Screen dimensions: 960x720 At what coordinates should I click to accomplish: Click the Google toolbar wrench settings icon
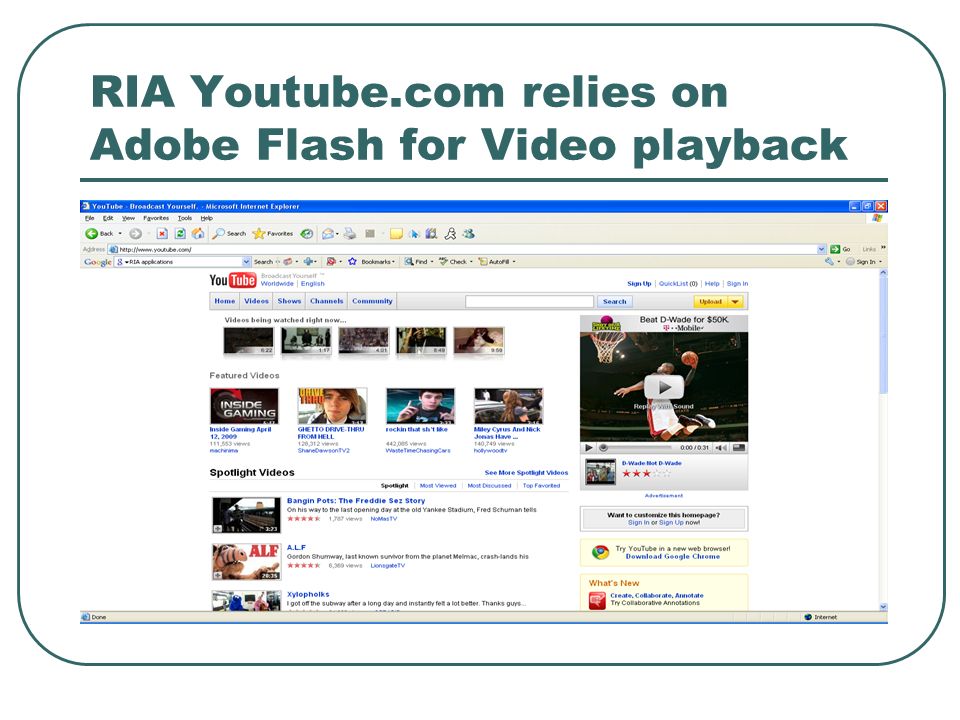click(829, 261)
